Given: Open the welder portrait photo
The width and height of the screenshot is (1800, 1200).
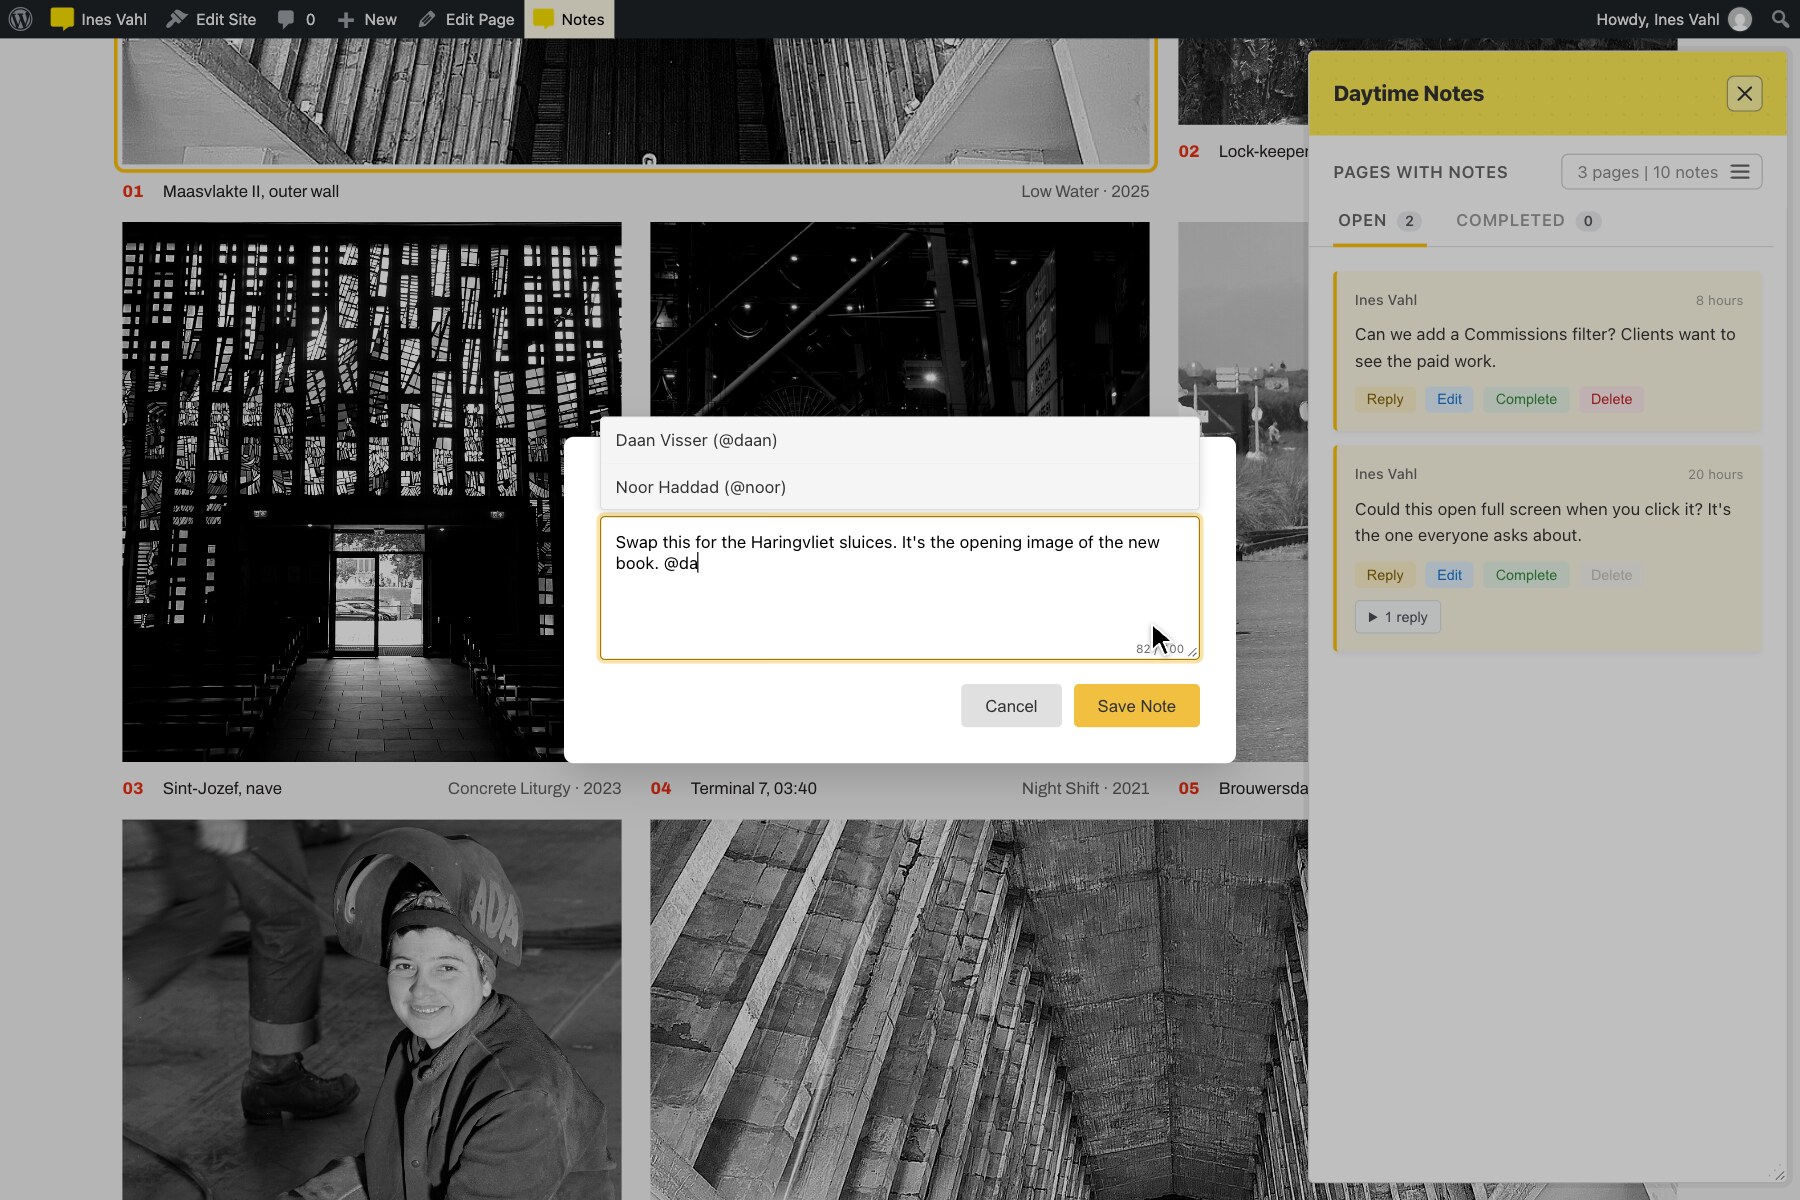Looking at the screenshot, I should point(371,1009).
